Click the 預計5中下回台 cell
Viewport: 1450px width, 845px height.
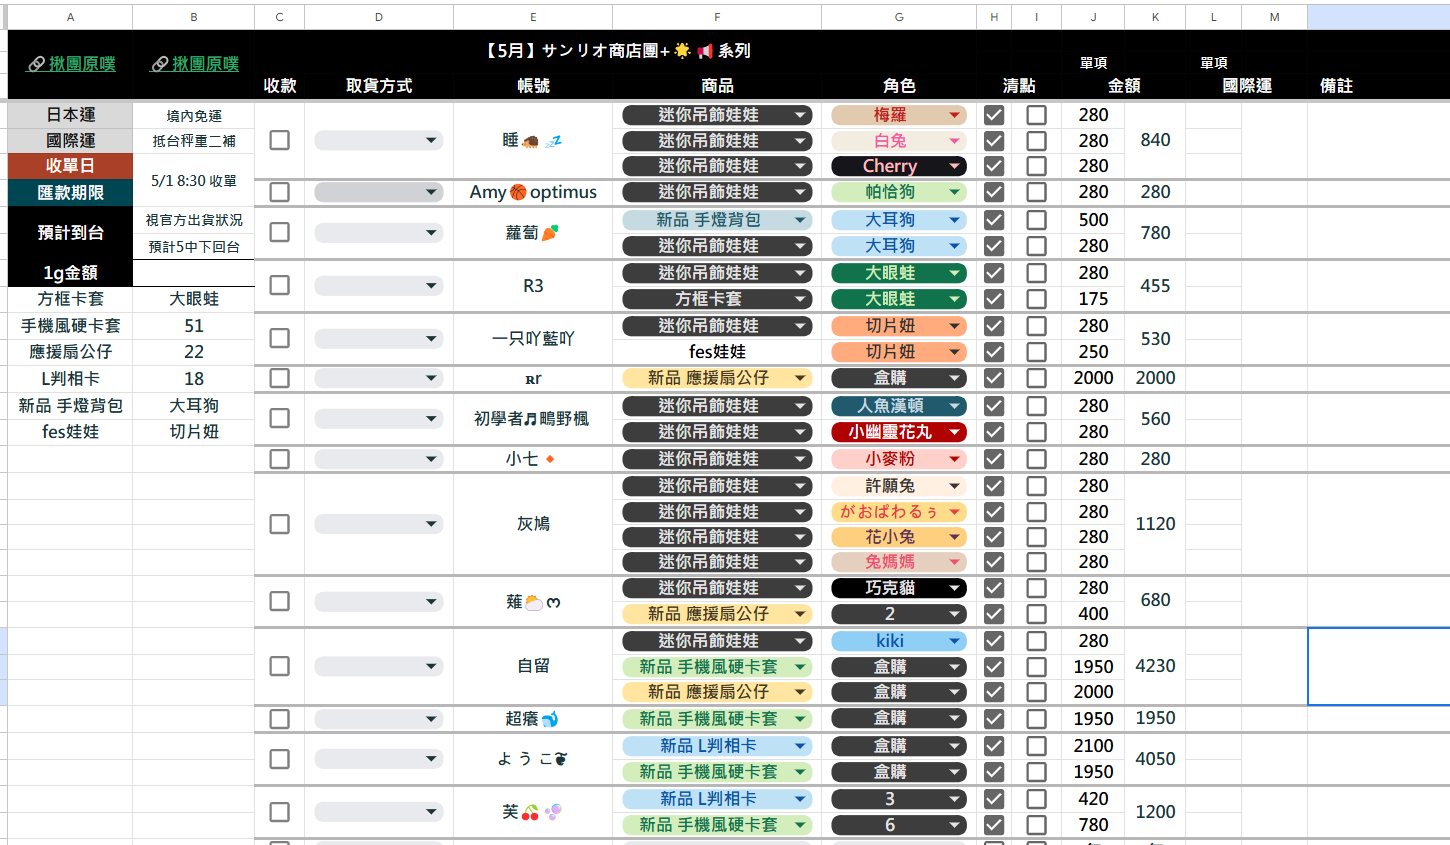point(194,247)
